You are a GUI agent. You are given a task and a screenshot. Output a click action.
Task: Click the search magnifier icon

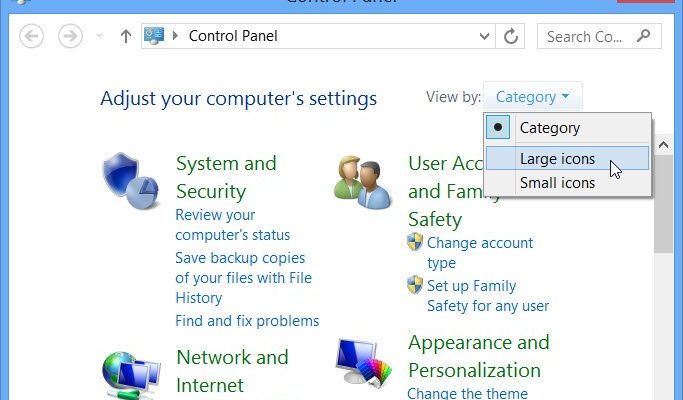point(643,35)
